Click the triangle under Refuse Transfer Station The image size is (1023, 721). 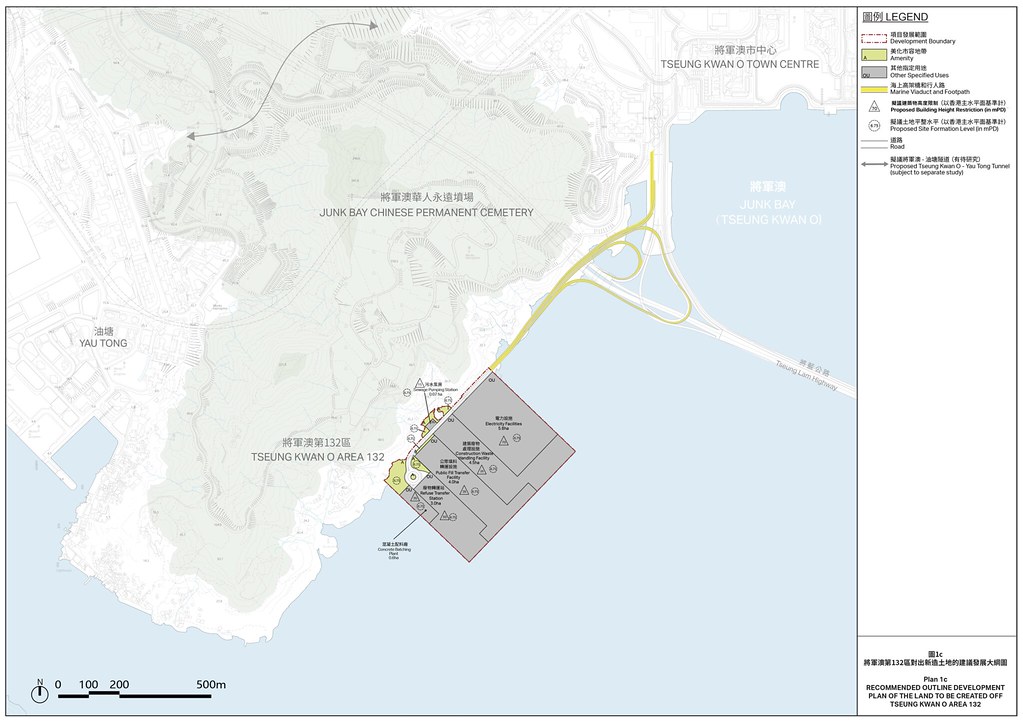pos(444,515)
